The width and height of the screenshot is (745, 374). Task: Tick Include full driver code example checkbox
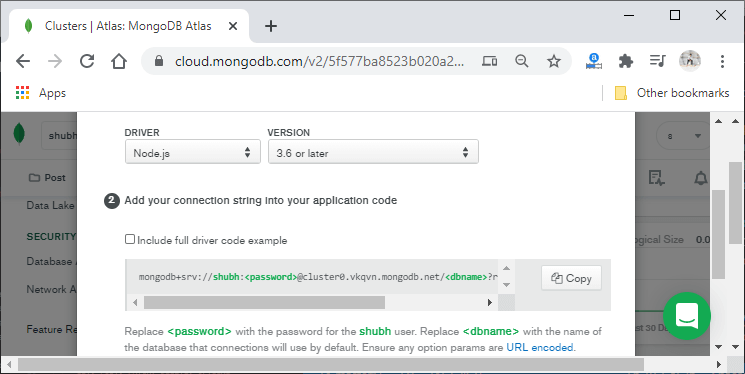click(x=130, y=239)
